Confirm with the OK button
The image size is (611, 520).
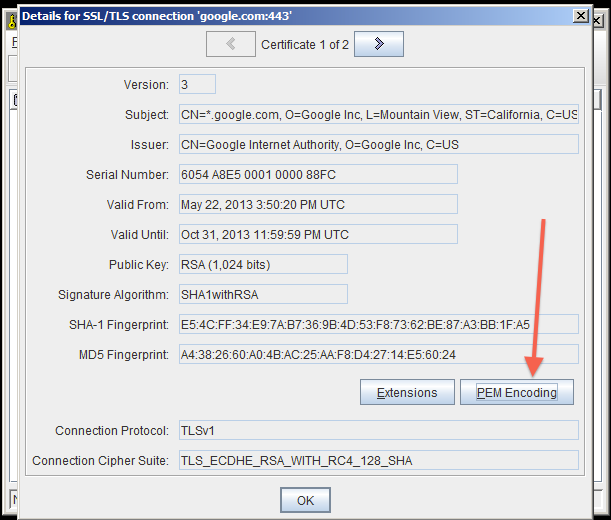click(305, 500)
